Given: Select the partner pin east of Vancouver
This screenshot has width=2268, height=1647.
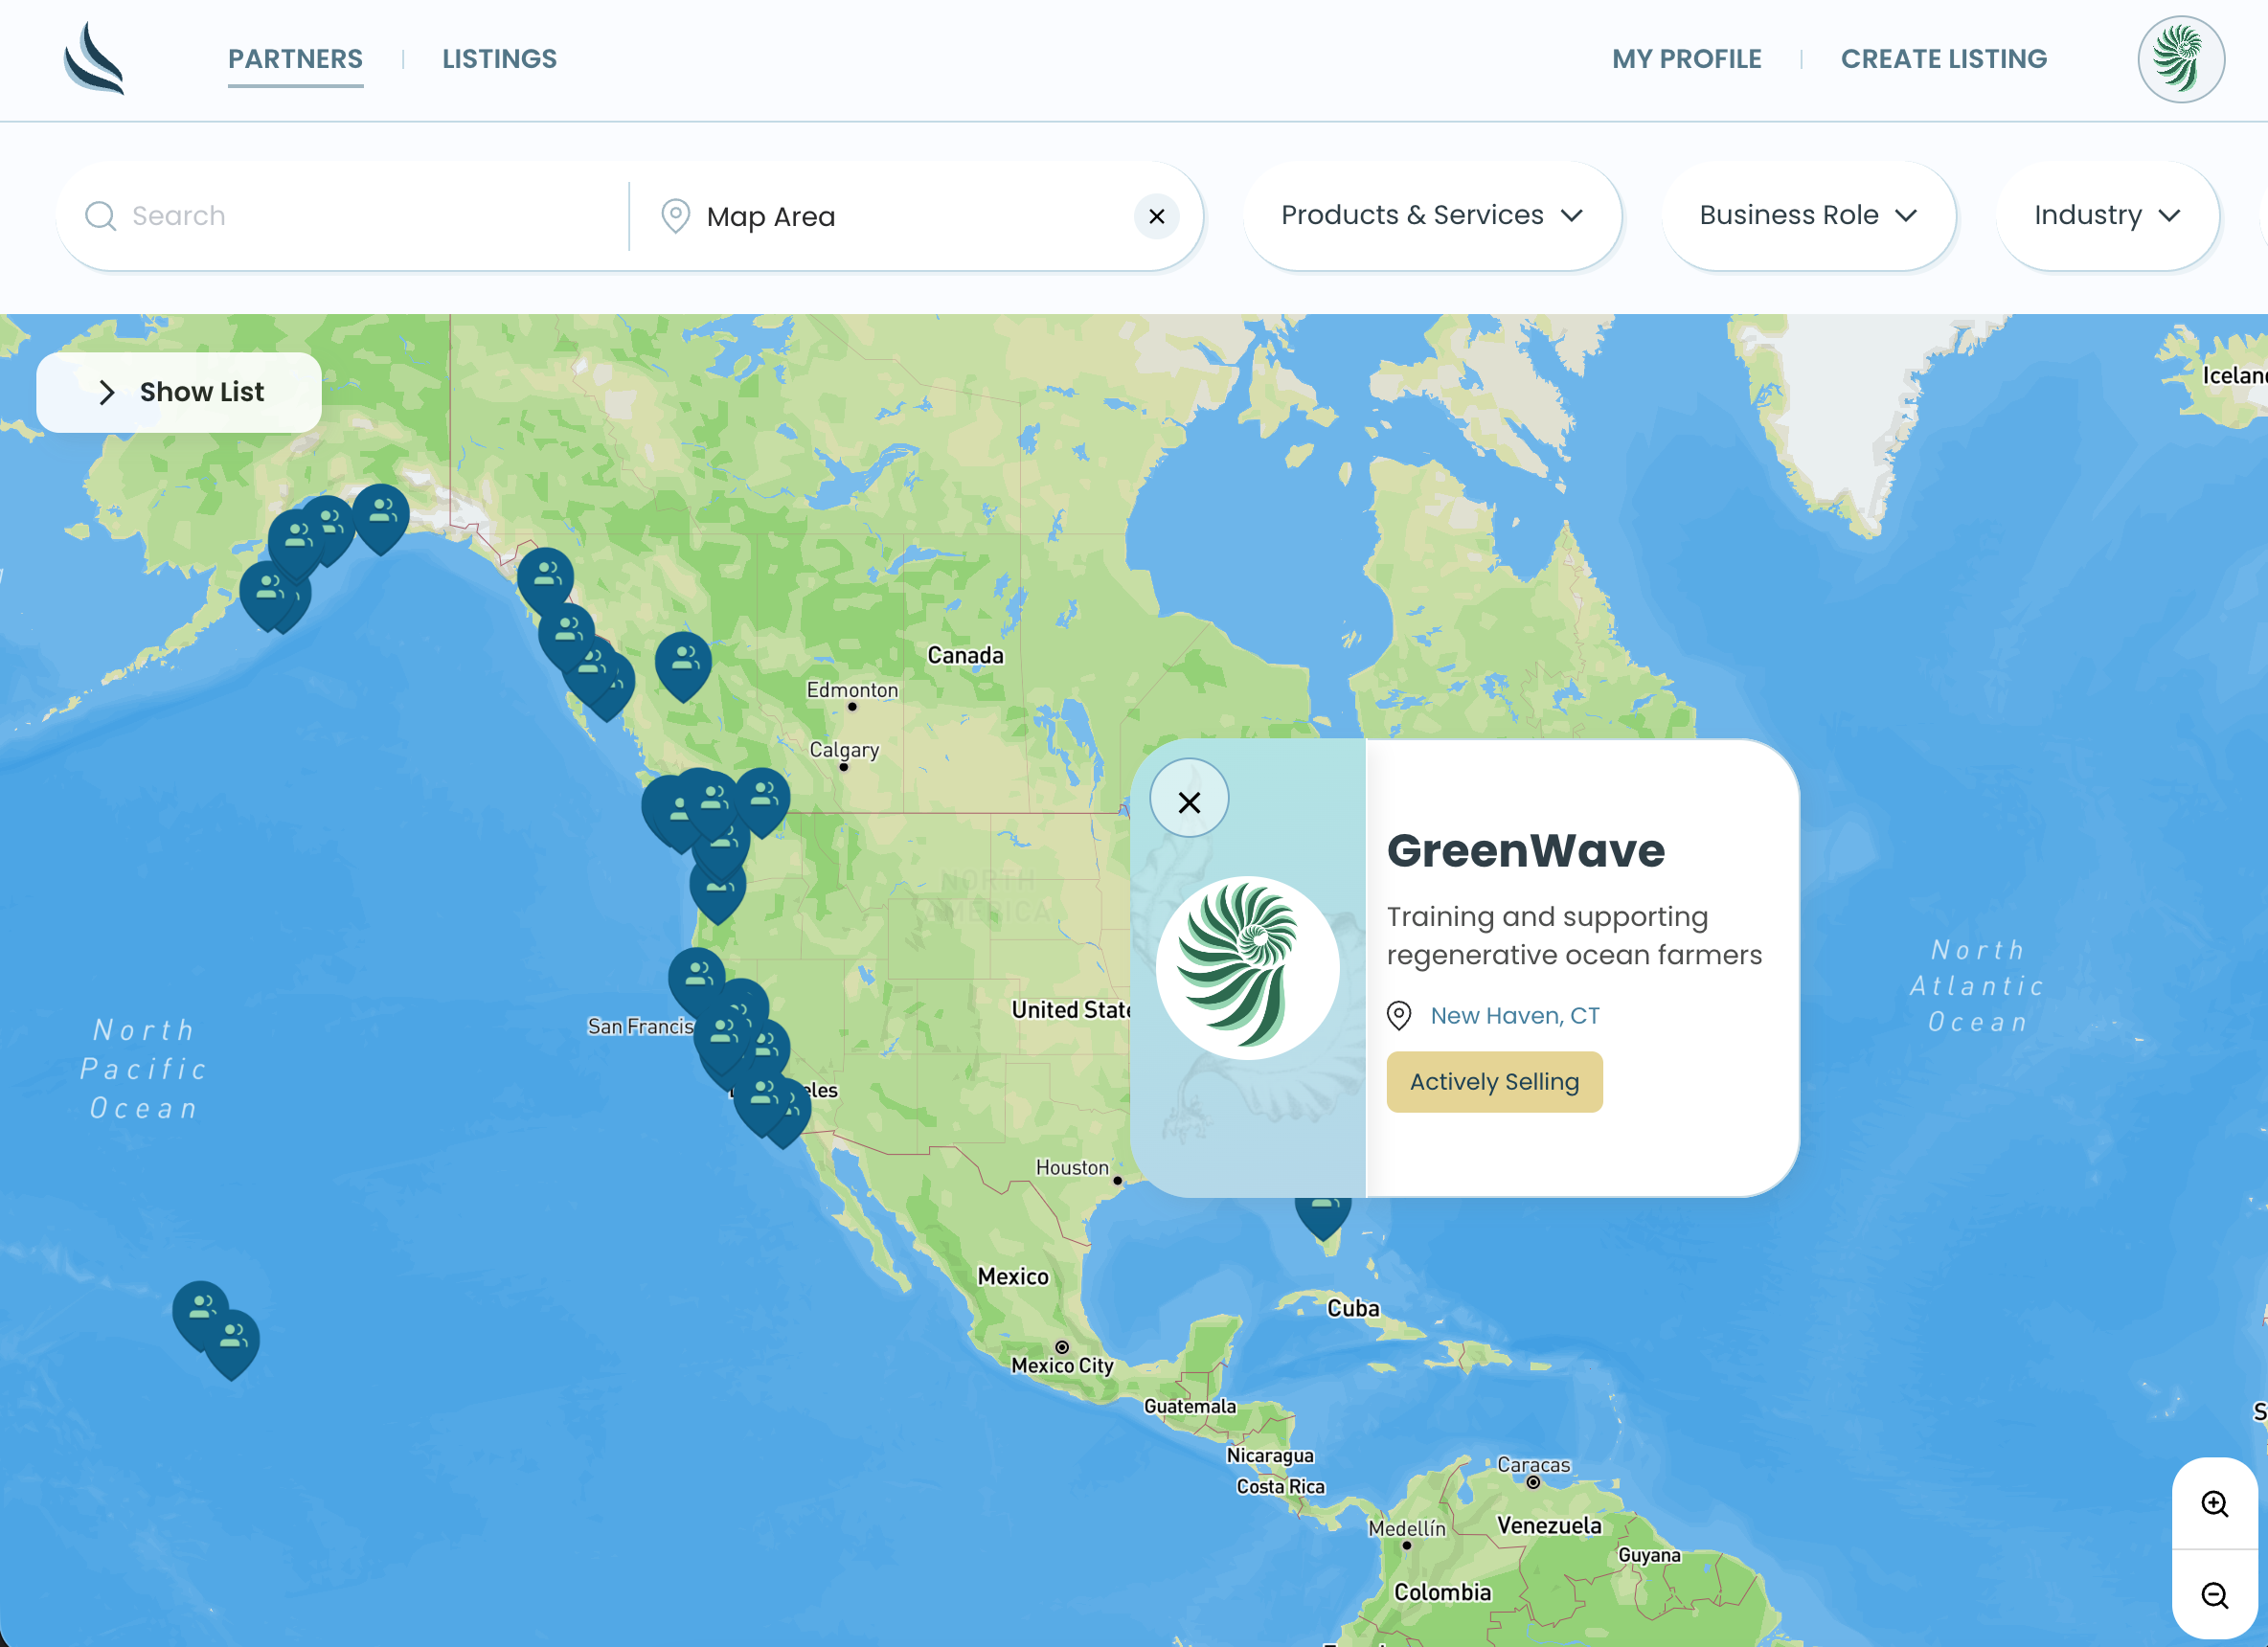Looking at the screenshot, I should tap(762, 797).
